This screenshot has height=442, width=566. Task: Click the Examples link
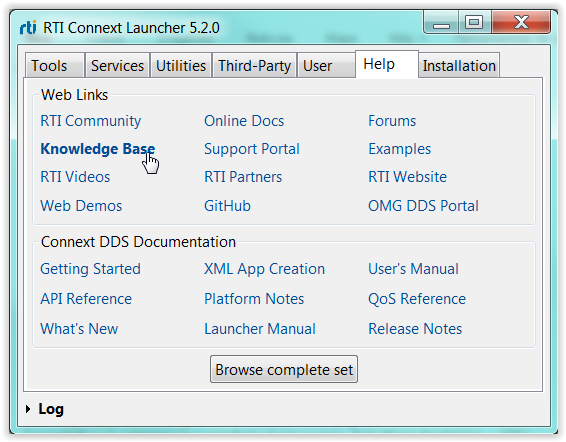click(x=400, y=149)
